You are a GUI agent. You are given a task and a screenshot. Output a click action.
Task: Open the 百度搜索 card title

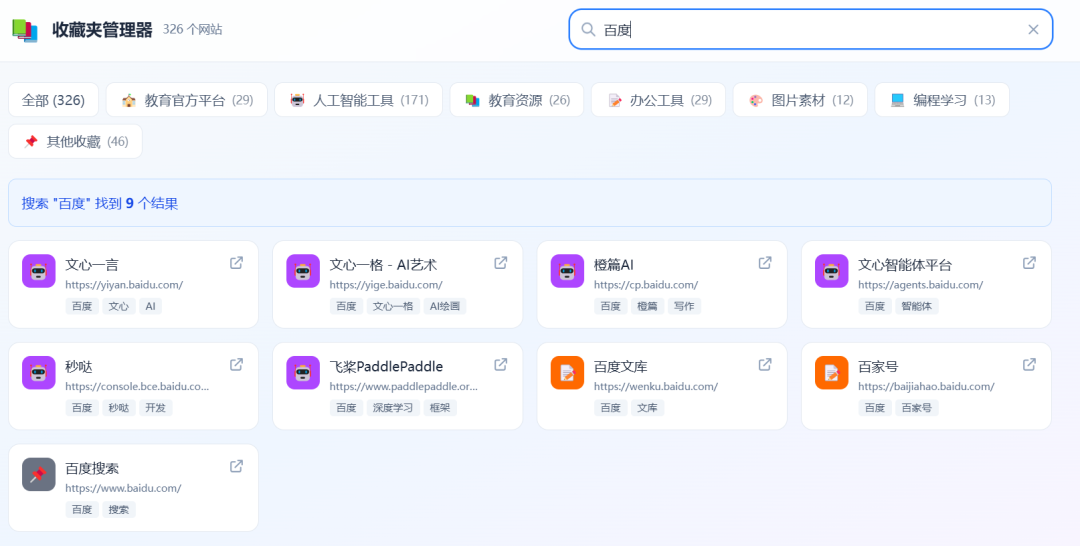pyautogui.click(x=92, y=469)
